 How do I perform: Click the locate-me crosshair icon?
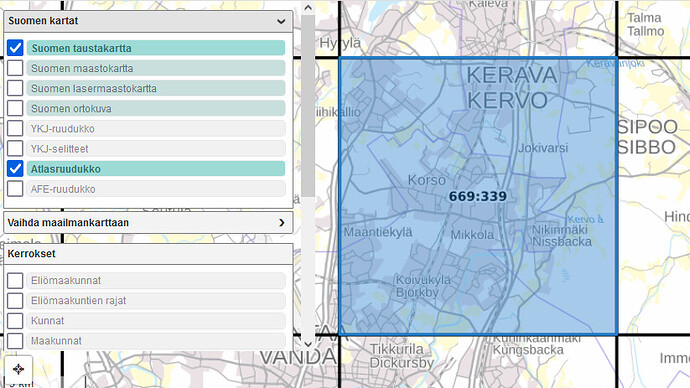point(18,369)
